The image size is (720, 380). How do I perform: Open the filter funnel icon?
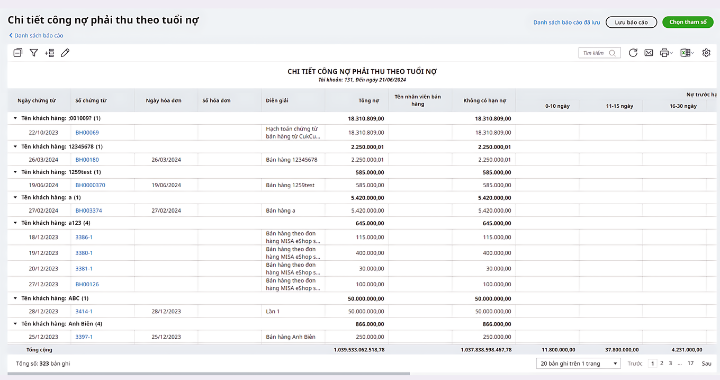coord(34,53)
